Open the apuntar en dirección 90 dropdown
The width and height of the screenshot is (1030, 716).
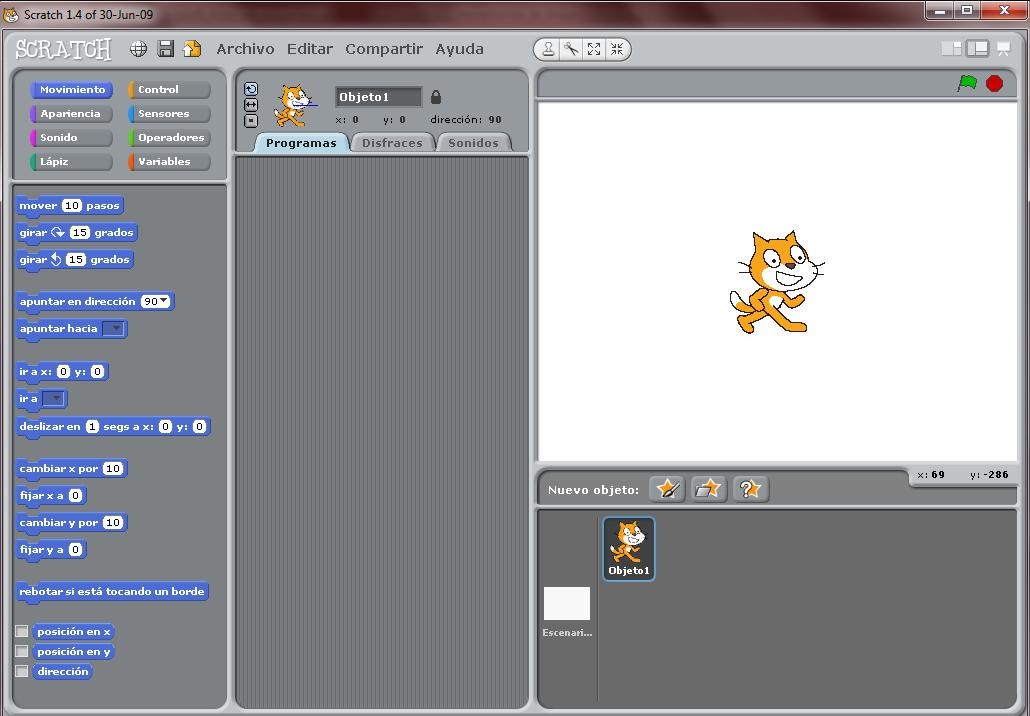click(x=164, y=301)
